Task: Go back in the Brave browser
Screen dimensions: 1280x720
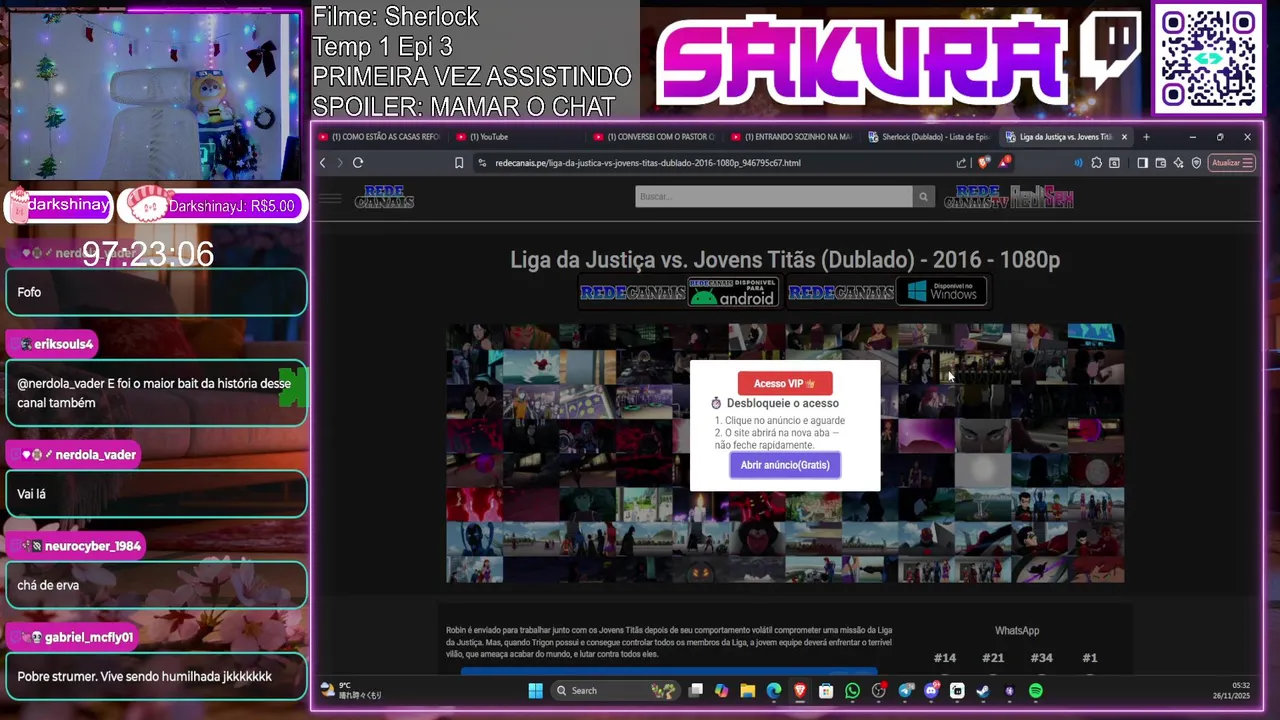Action: click(x=322, y=163)
